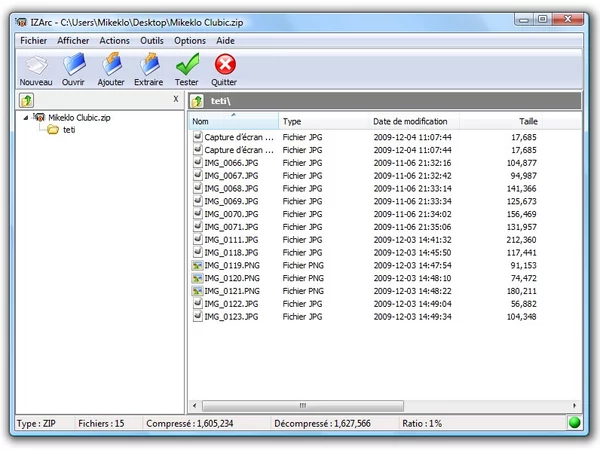Sort by the Taille column header
Screen dimensions: 600x450
(x=501, y=121)
